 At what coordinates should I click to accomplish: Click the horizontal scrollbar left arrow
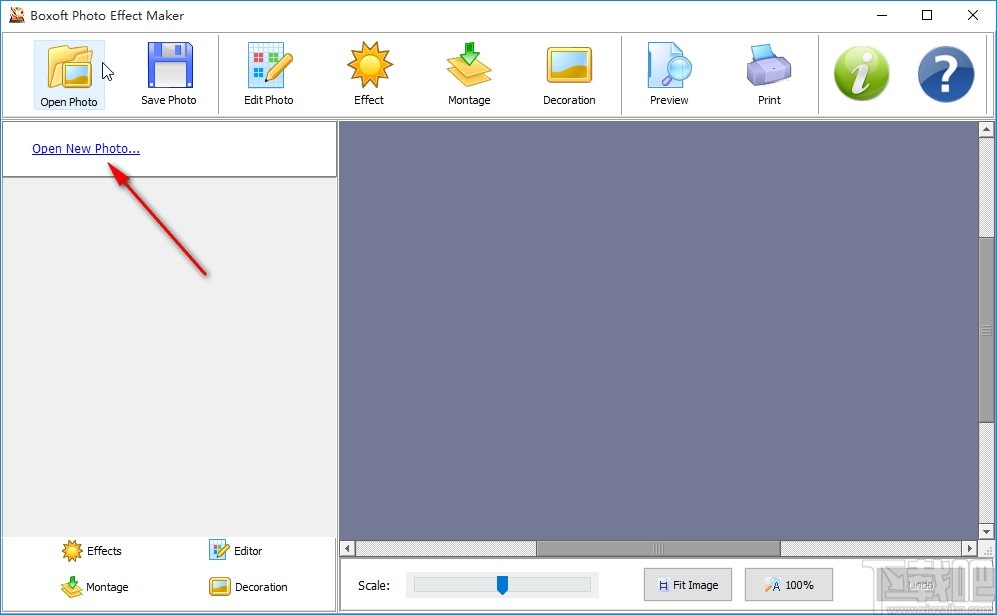[x=348, y=549]
